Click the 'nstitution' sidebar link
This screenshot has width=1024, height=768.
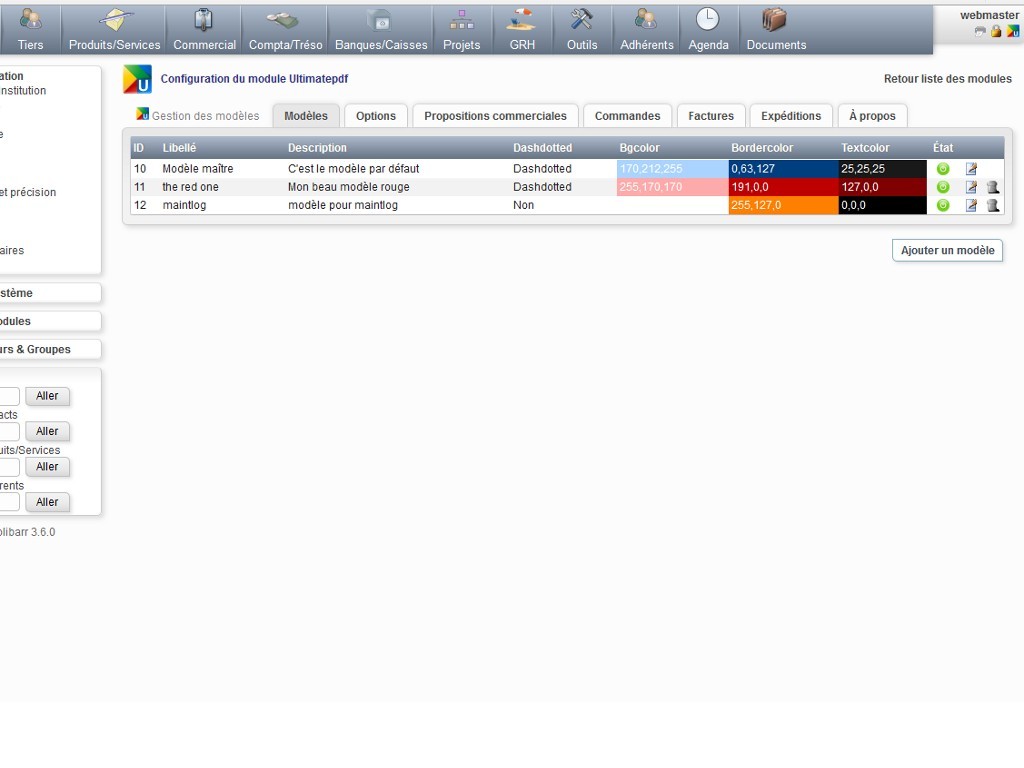23,90
